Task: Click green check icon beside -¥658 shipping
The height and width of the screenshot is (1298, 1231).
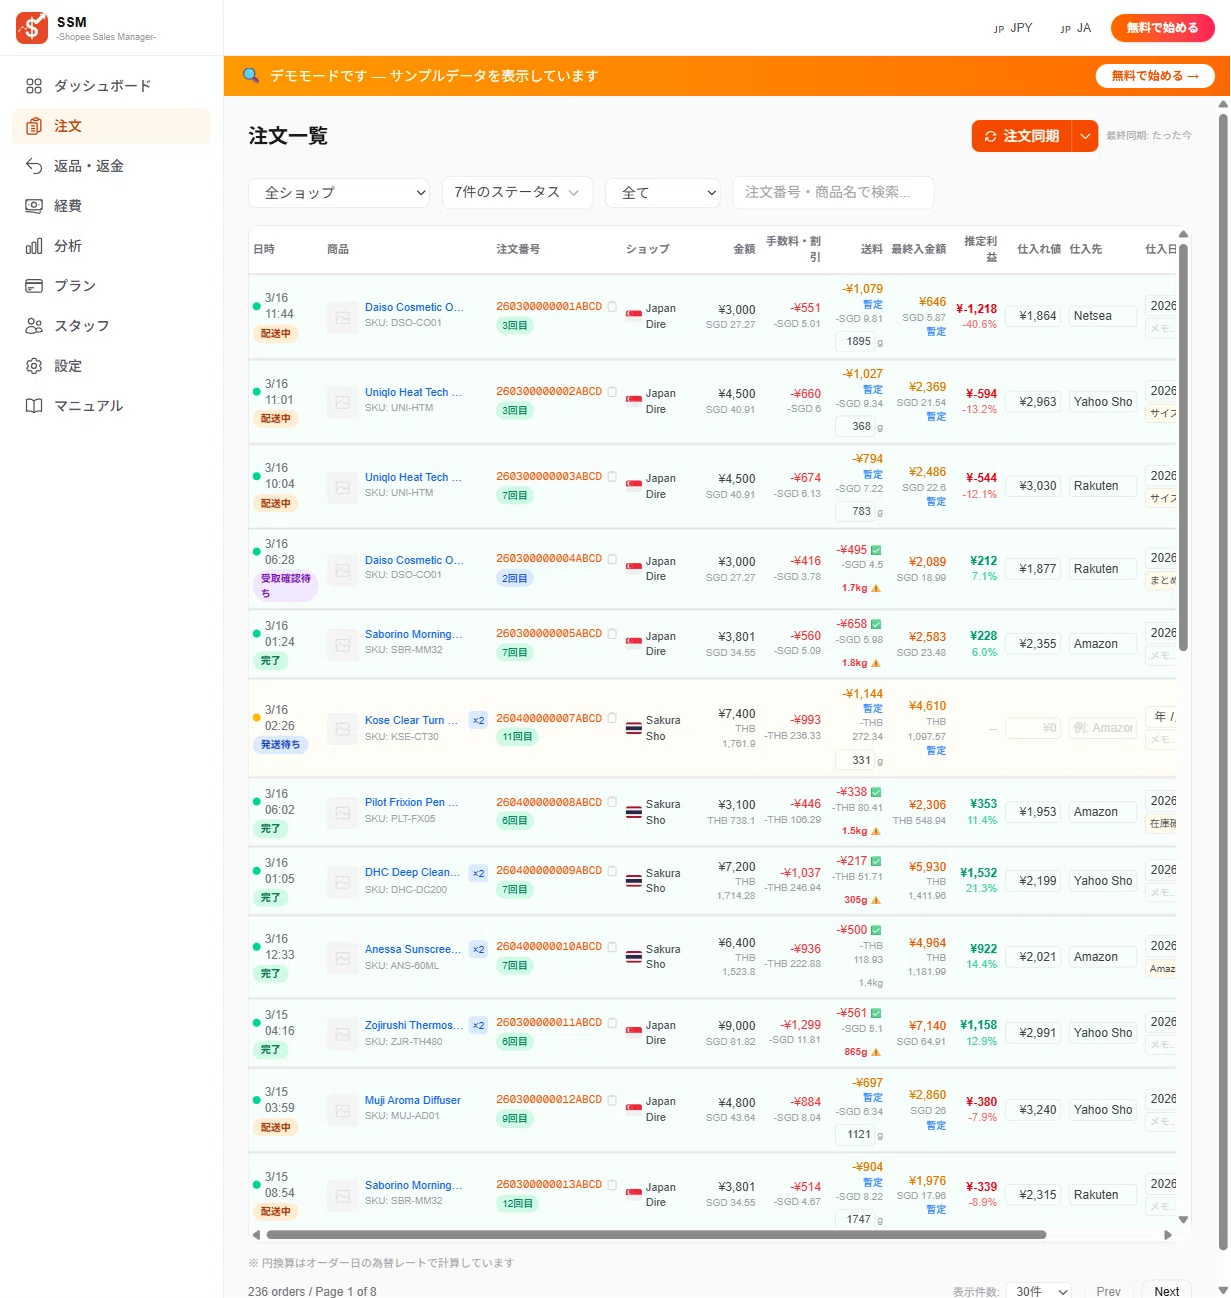Action: 876,624
